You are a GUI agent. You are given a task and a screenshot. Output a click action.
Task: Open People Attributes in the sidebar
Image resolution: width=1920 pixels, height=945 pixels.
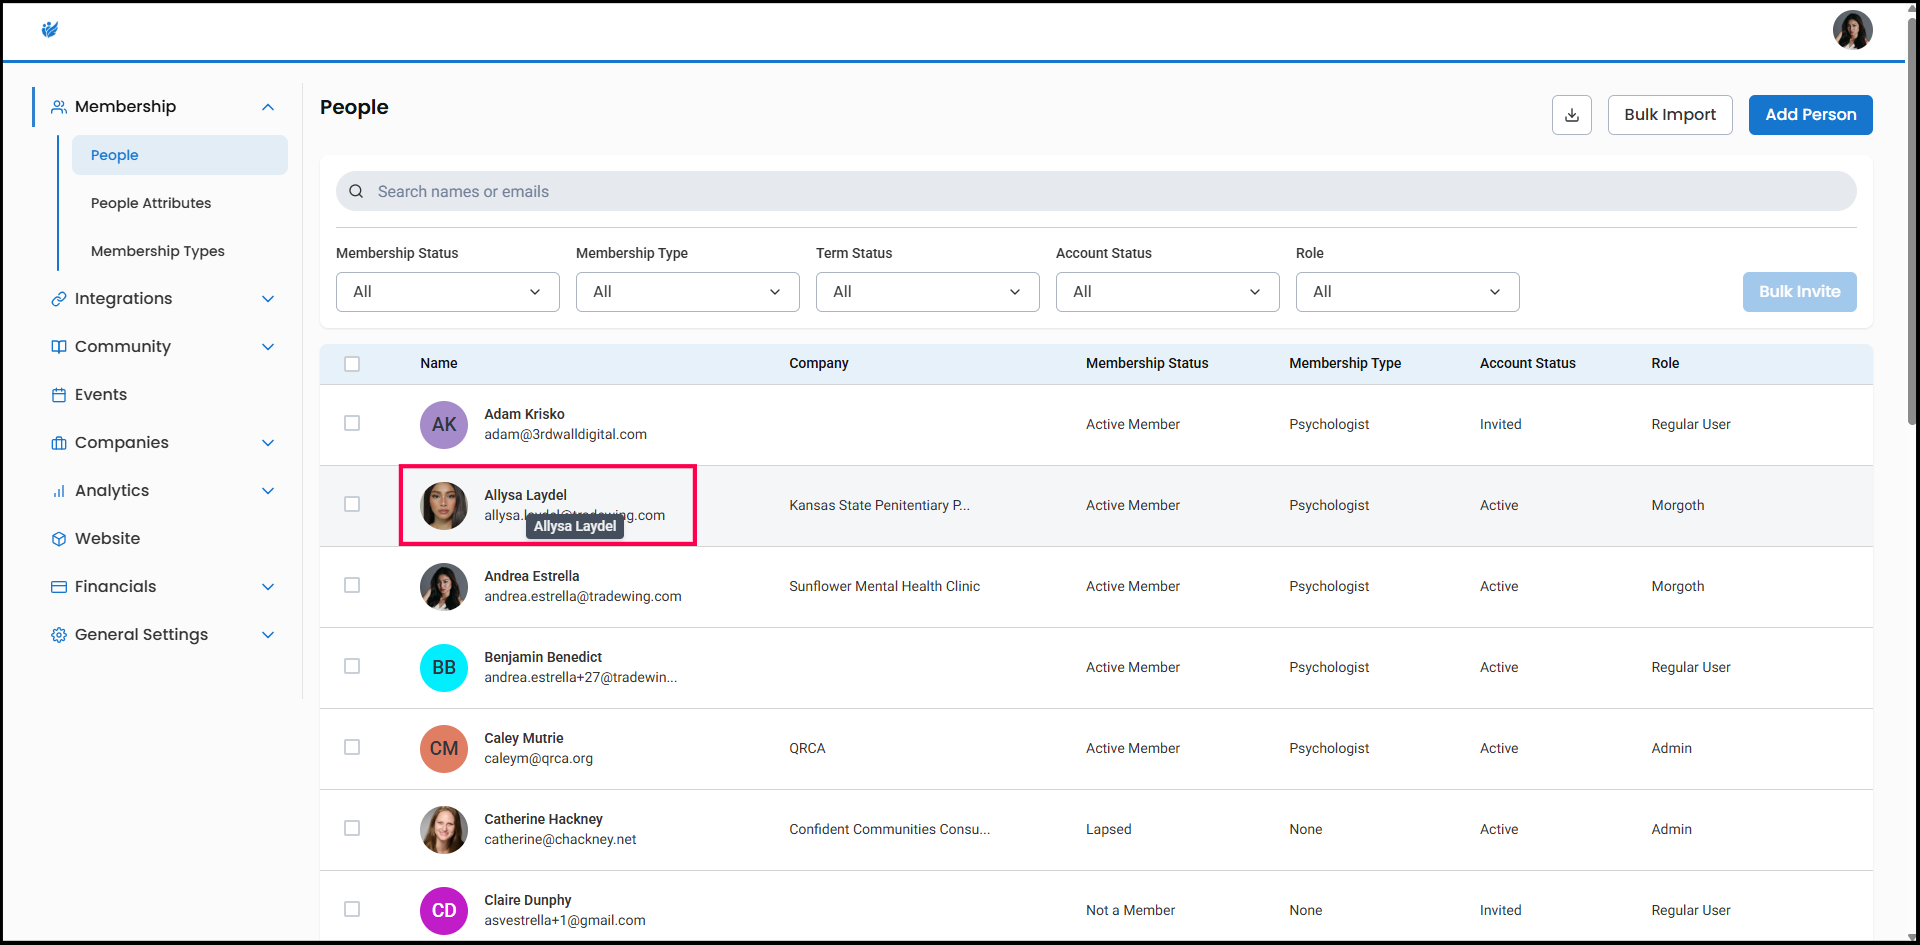click(x=151, y=203)
